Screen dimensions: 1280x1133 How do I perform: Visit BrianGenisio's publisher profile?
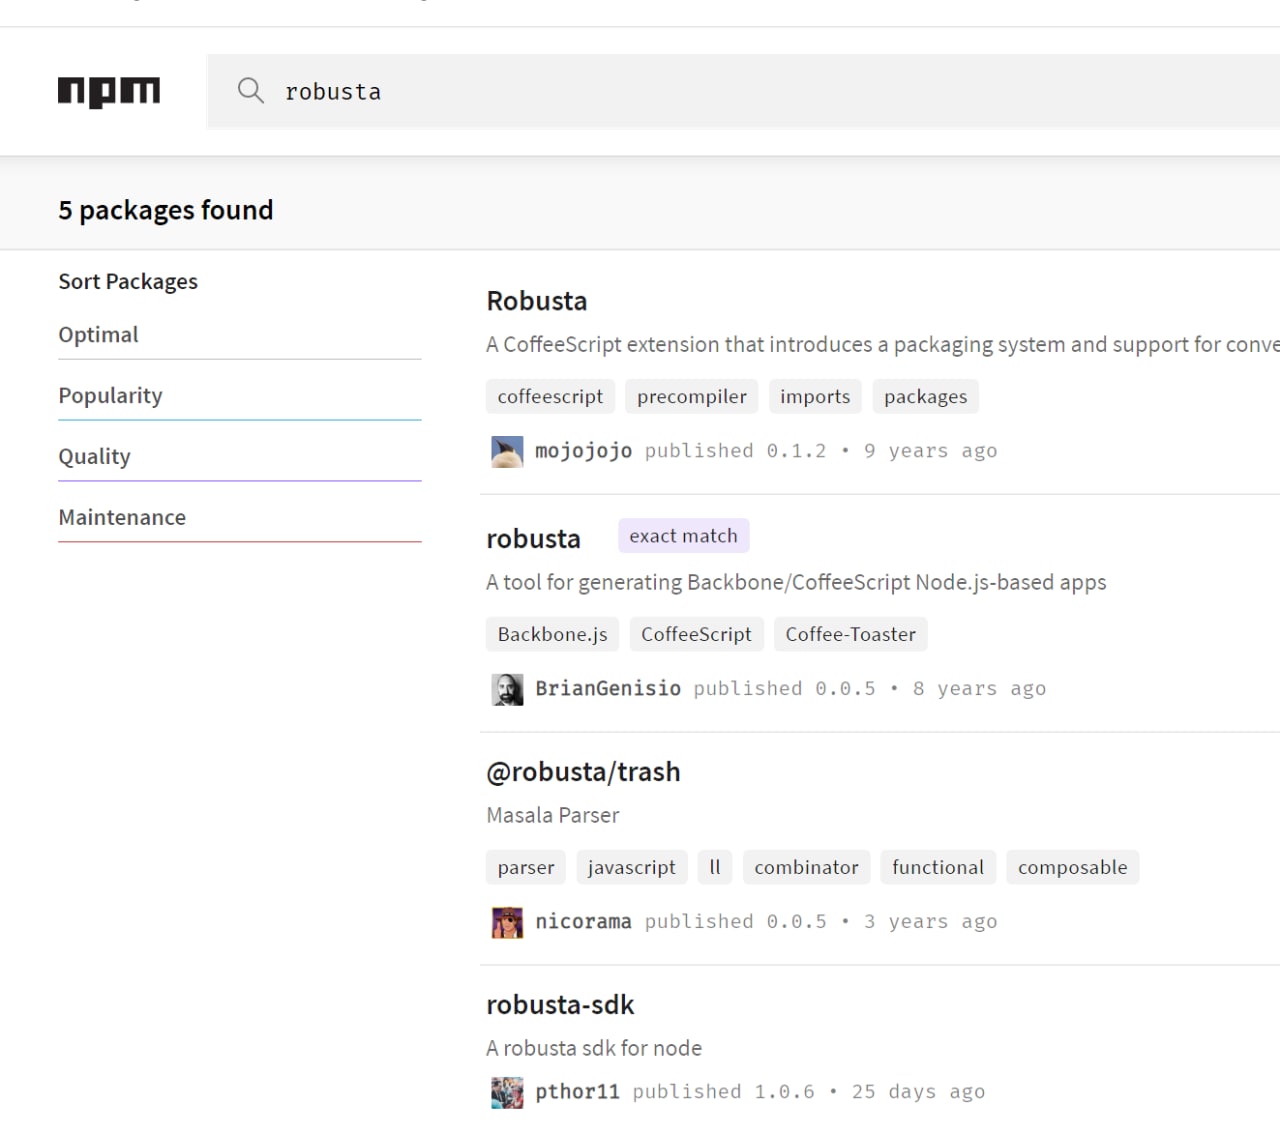pyautogui.click(x=608, y=689)
